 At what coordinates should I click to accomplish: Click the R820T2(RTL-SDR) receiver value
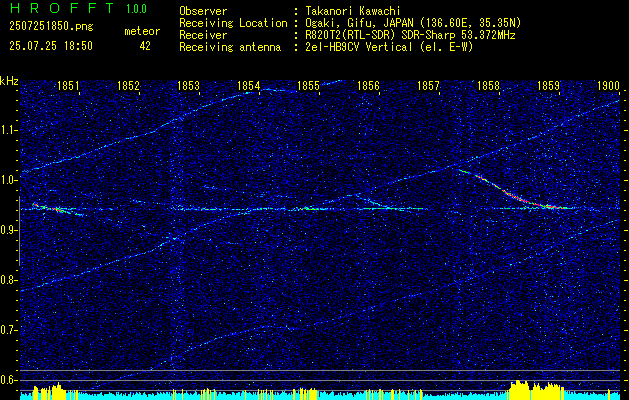410,35
